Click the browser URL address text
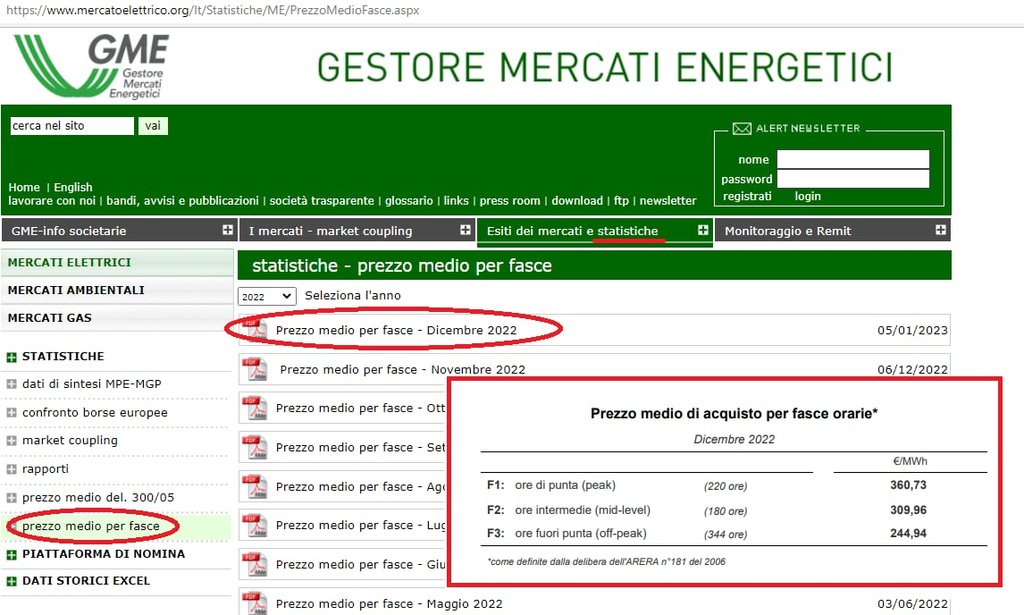1024x615 pixels. pos(212,10)
